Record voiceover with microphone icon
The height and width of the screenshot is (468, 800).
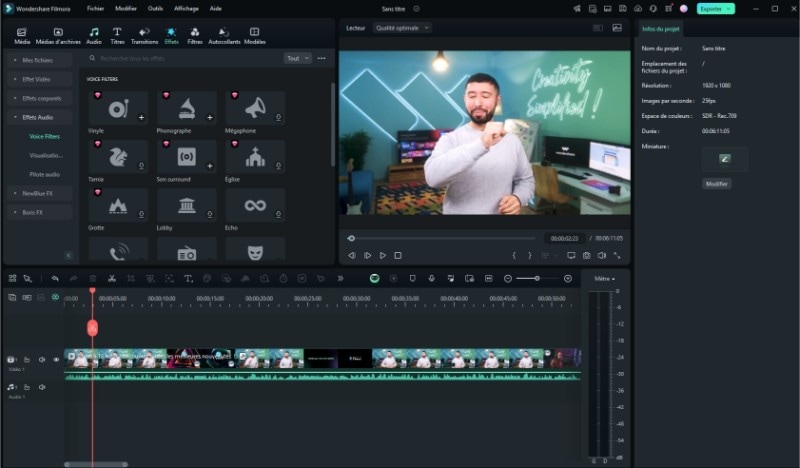(432, 278)
